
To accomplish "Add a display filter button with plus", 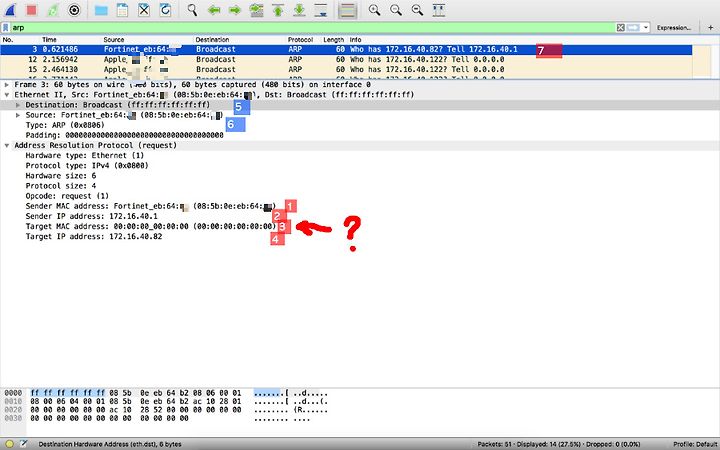I will click(x=710, y=28).
